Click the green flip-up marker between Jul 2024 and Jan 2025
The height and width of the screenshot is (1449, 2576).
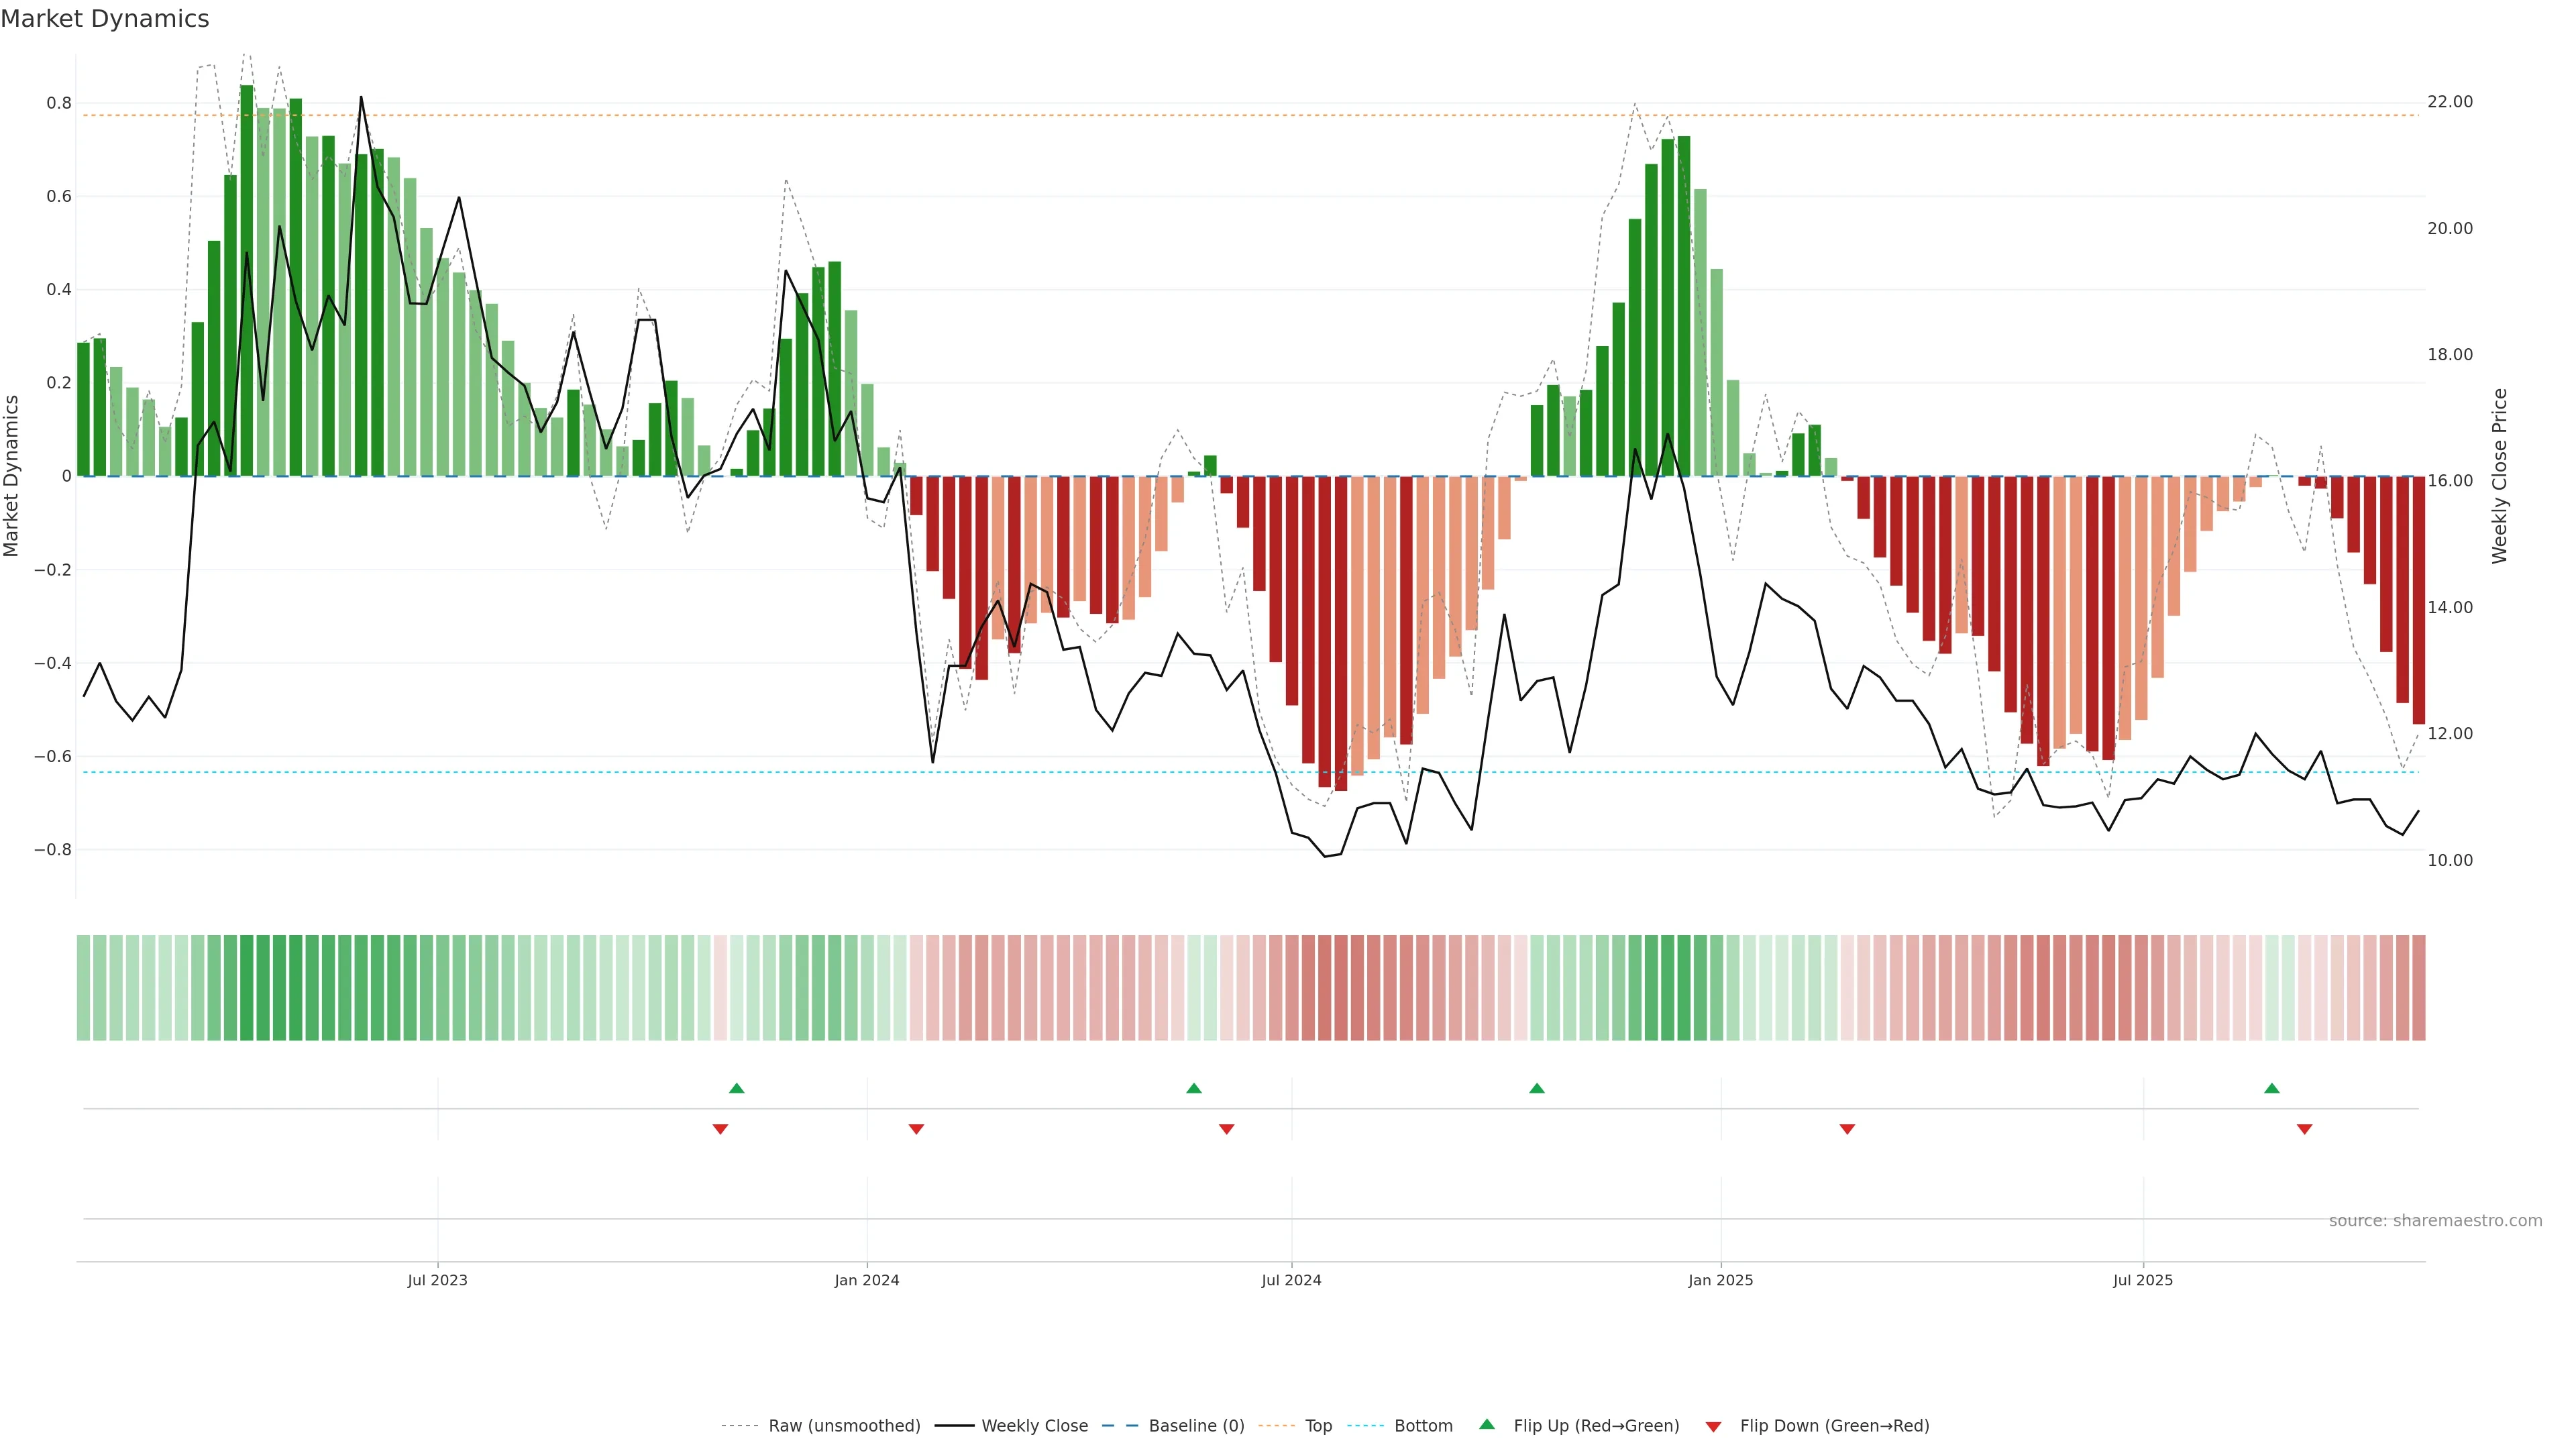[1537, 1088]
